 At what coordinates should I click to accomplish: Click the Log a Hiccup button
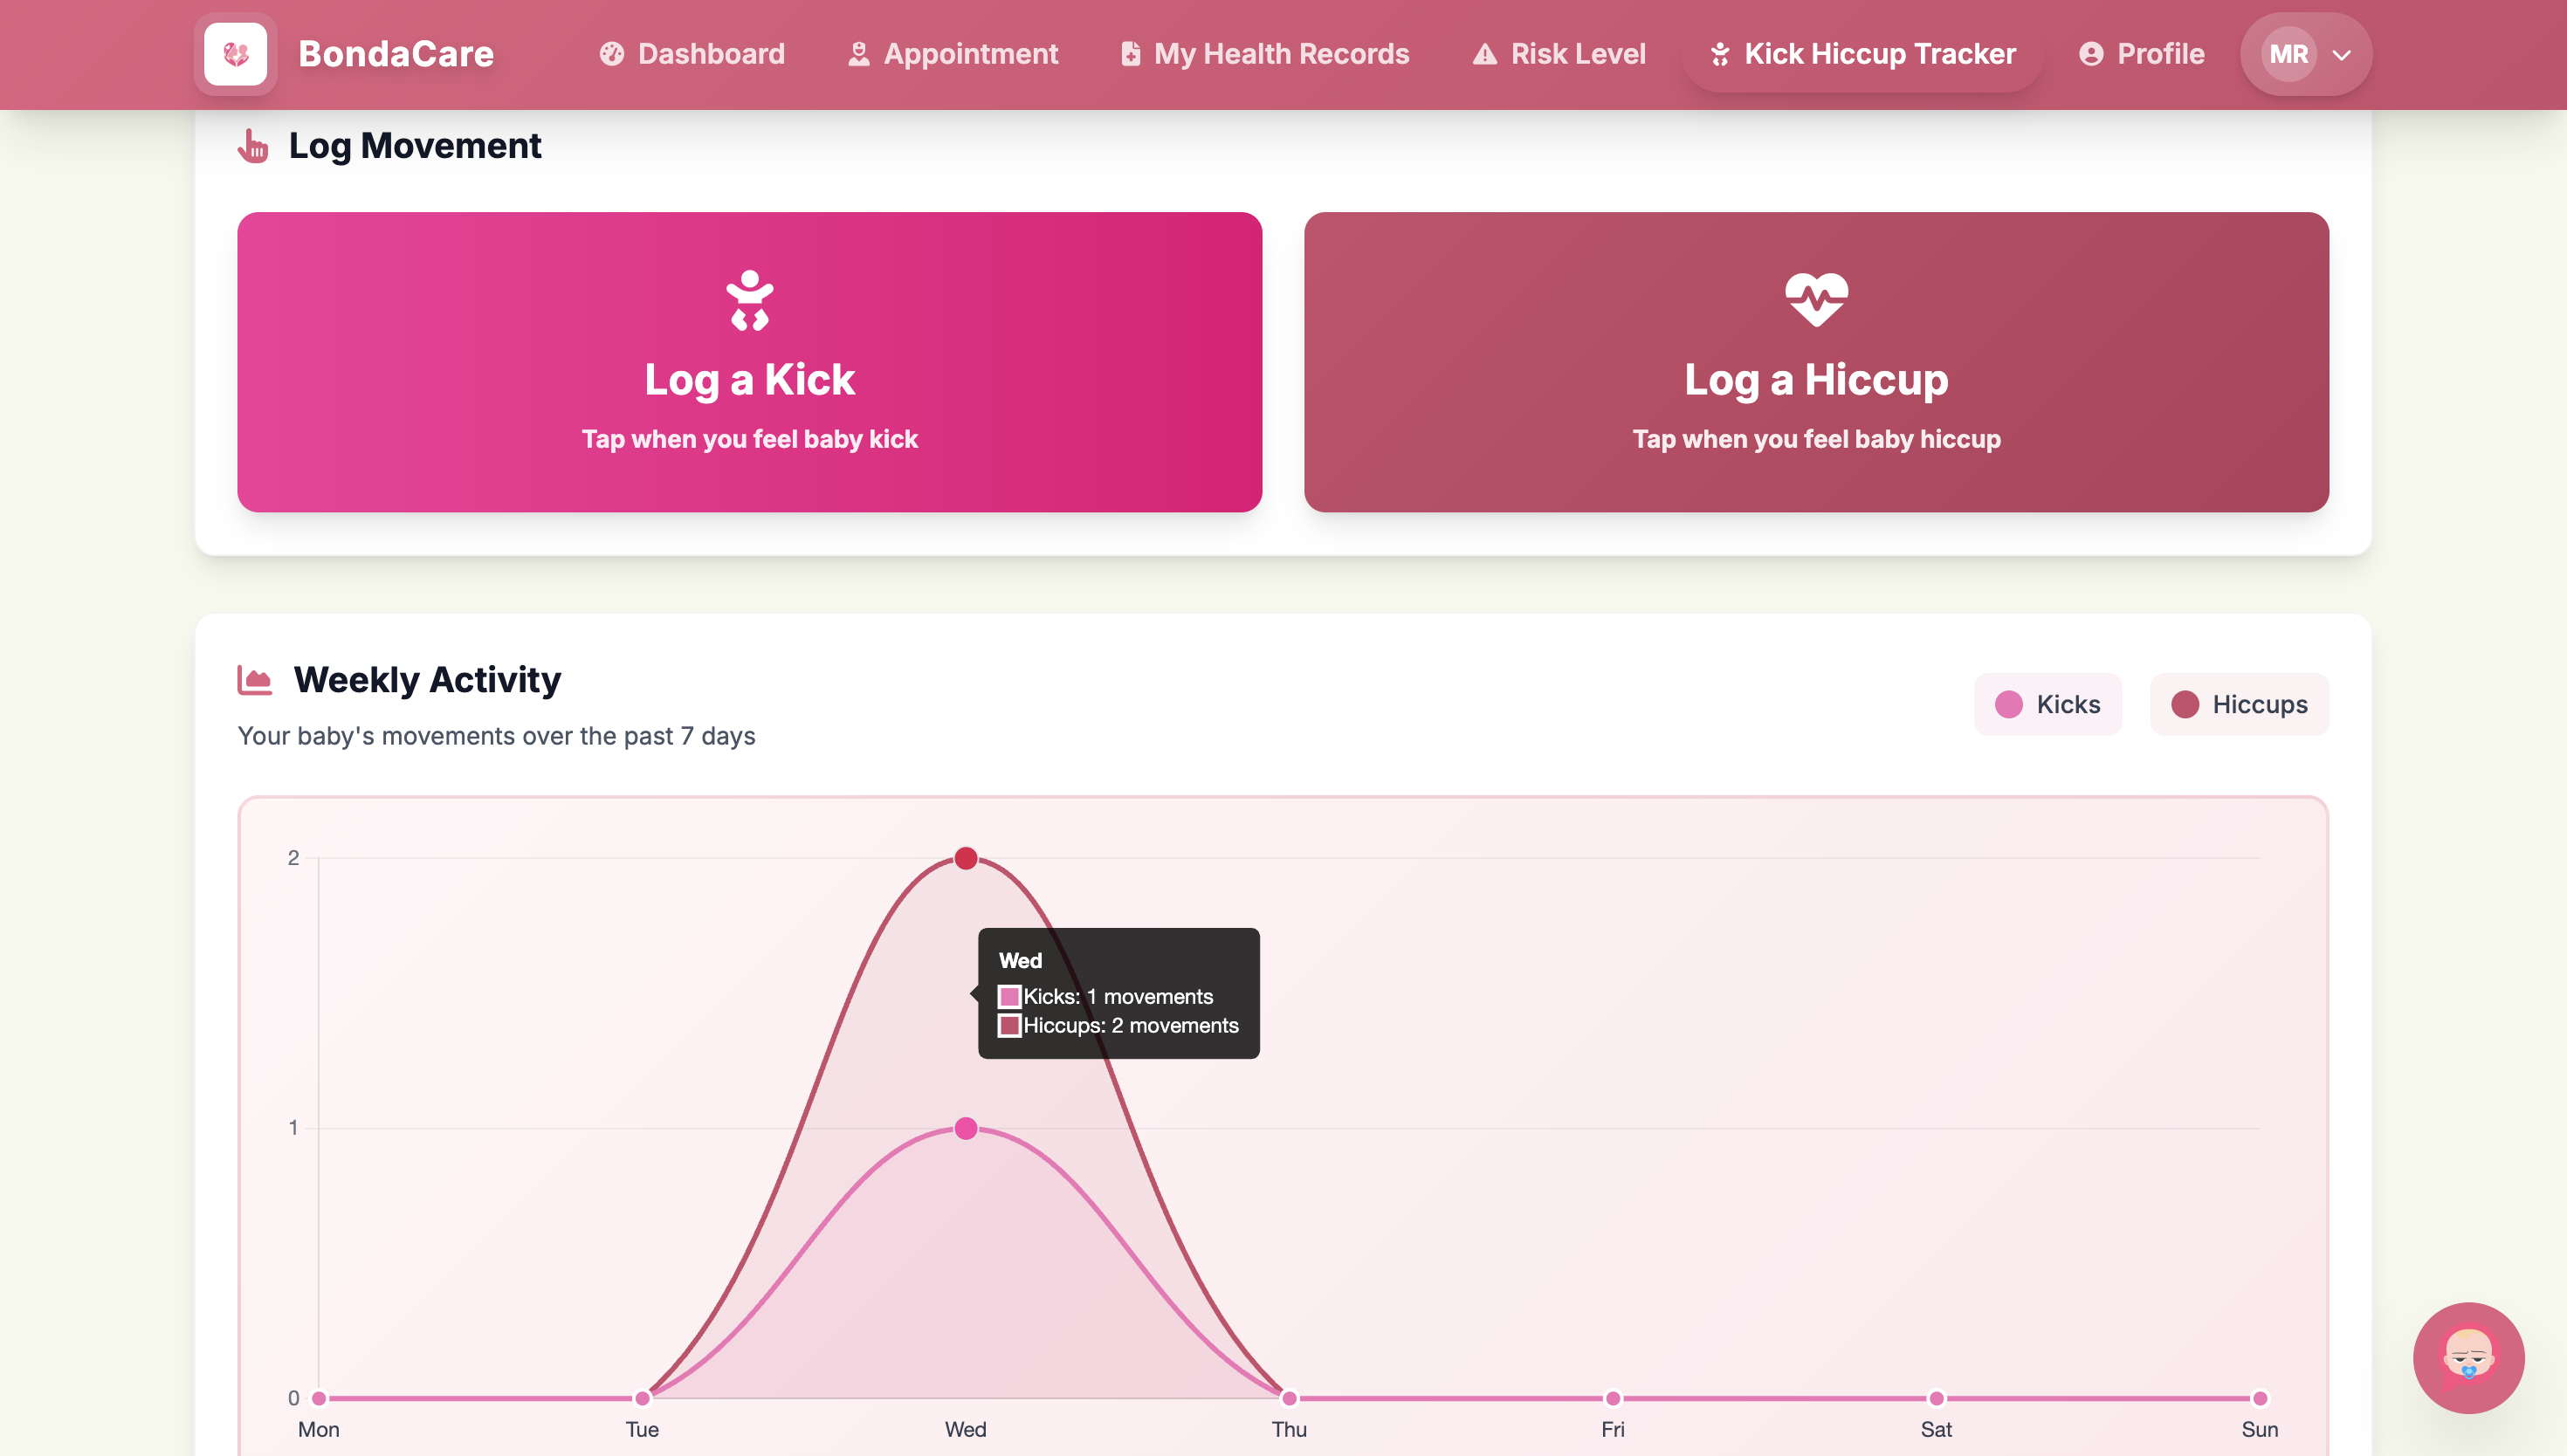(x=1816, y=362)
